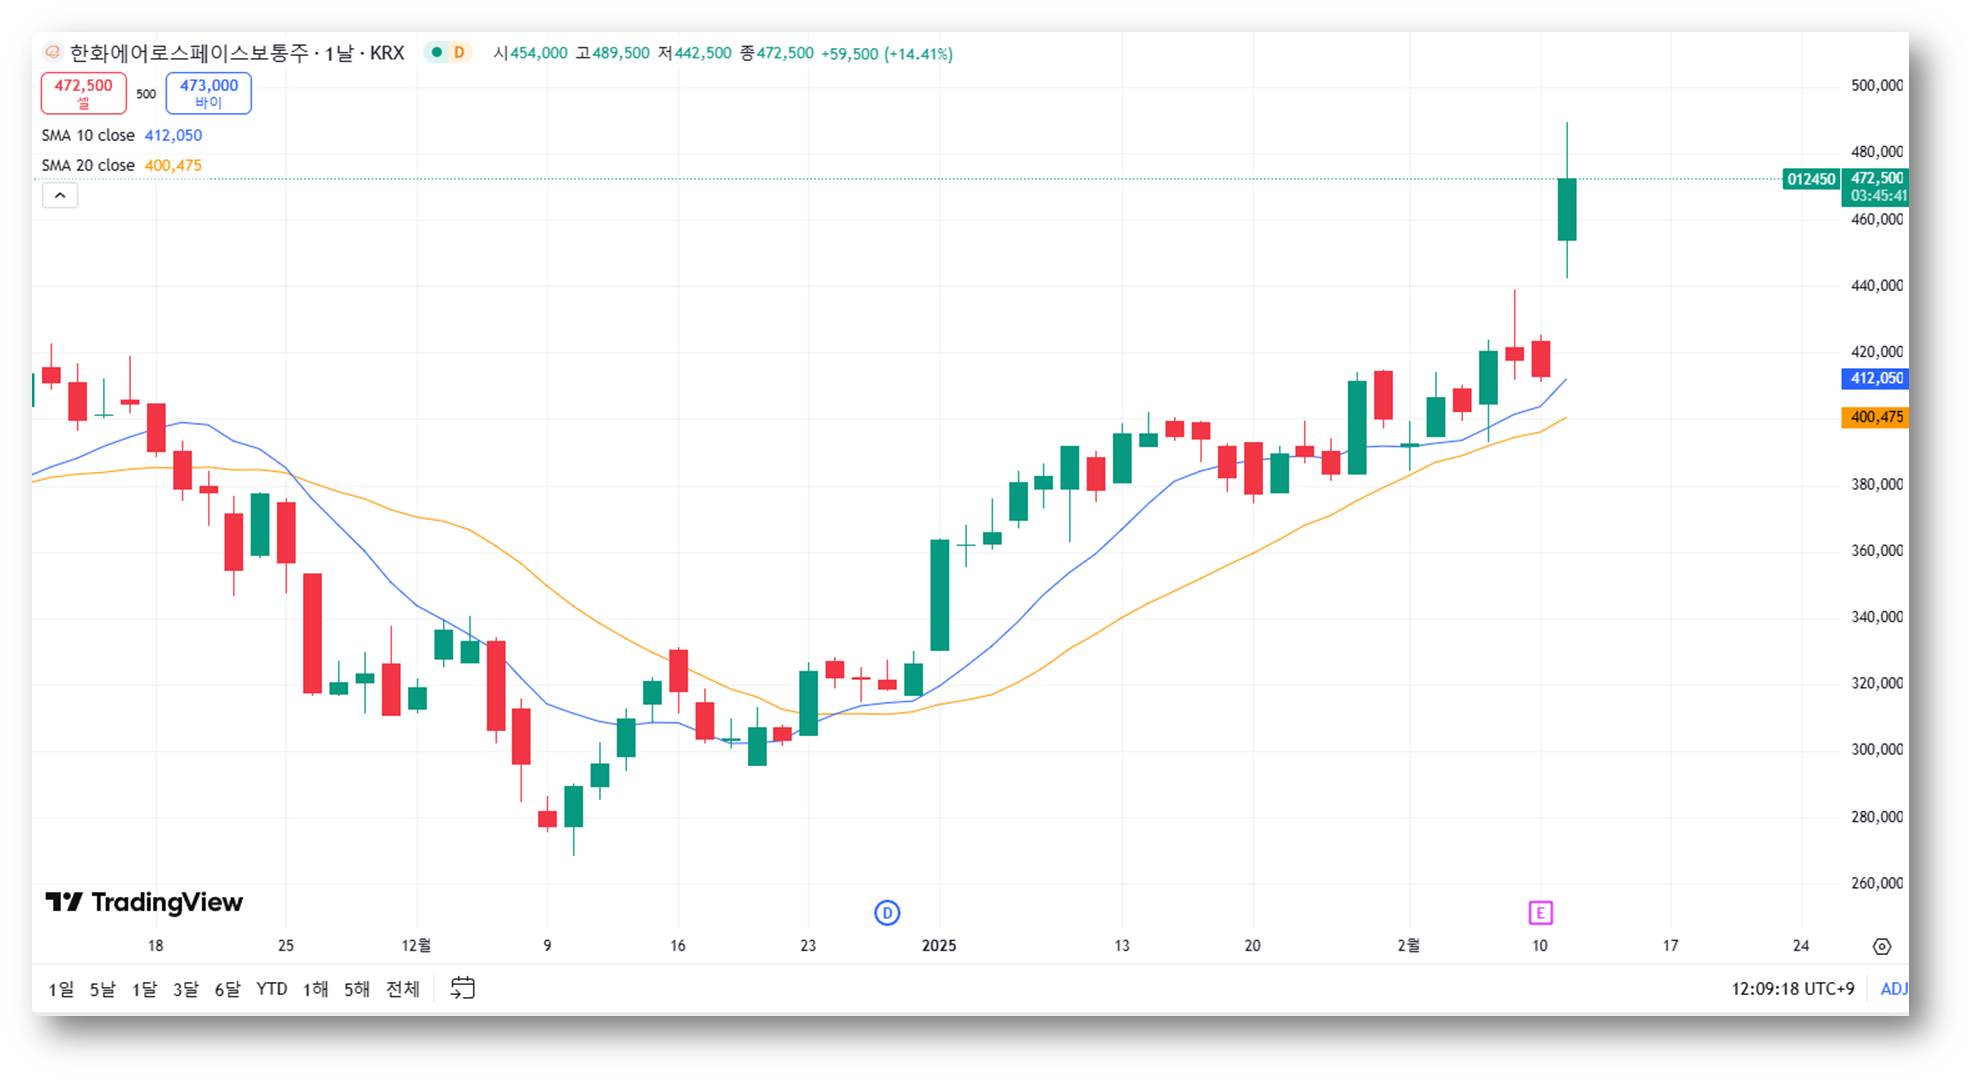
Task: Click the 473,000 buy button
Action: [x=208, y=93]
